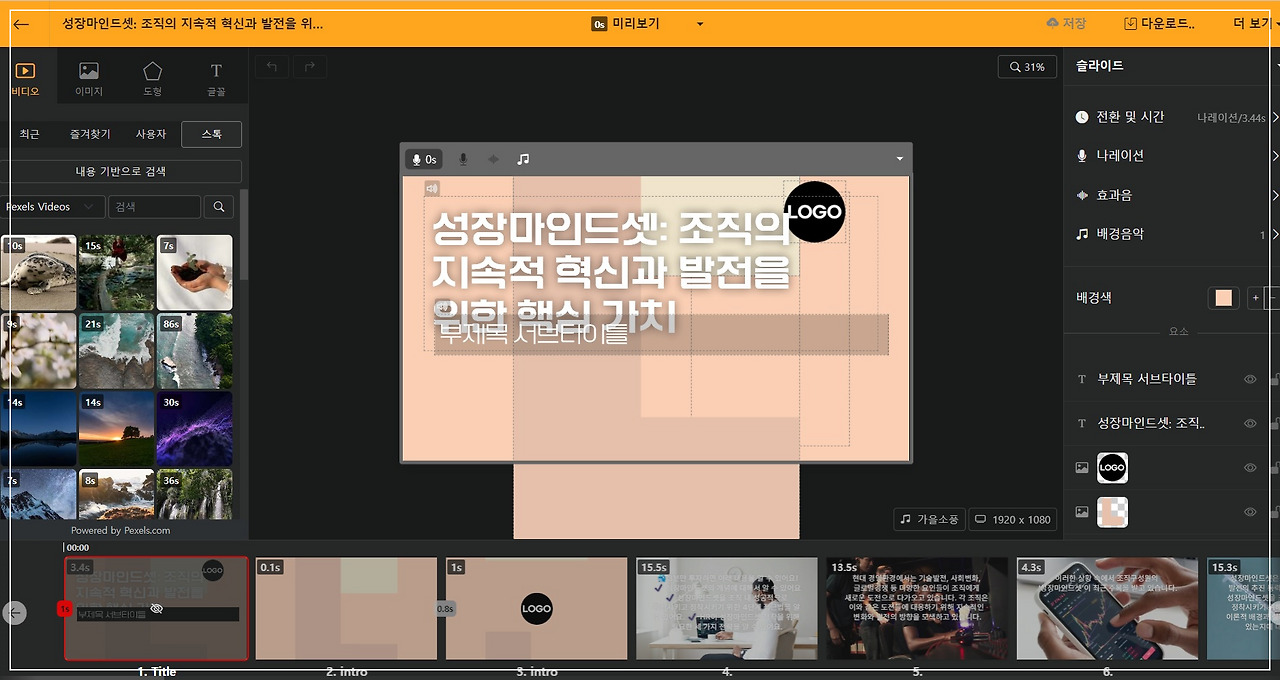Viewport: 1280px width, 680px height.
Task: Click the 0s narration microphone on canvas toolbar
Action: (423, 159)
